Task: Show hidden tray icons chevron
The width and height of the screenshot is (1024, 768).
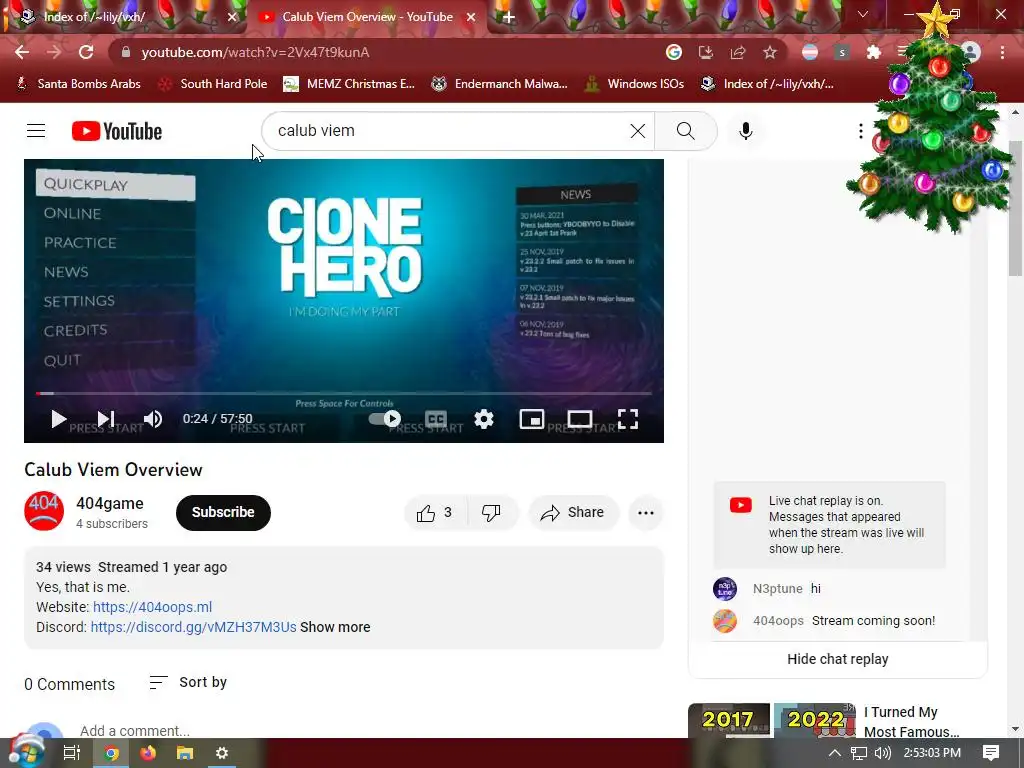Action: 835,753
